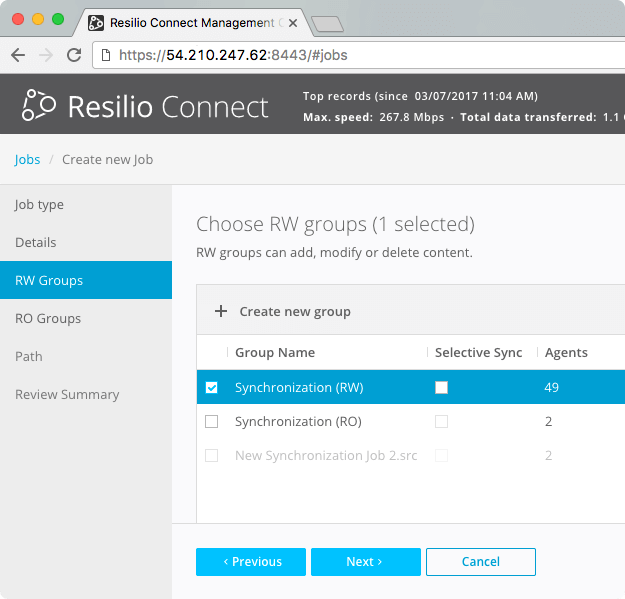The height and width of the screenshot is (599, 625).
Task: Click the Agents column header
Action: [566, 352]
